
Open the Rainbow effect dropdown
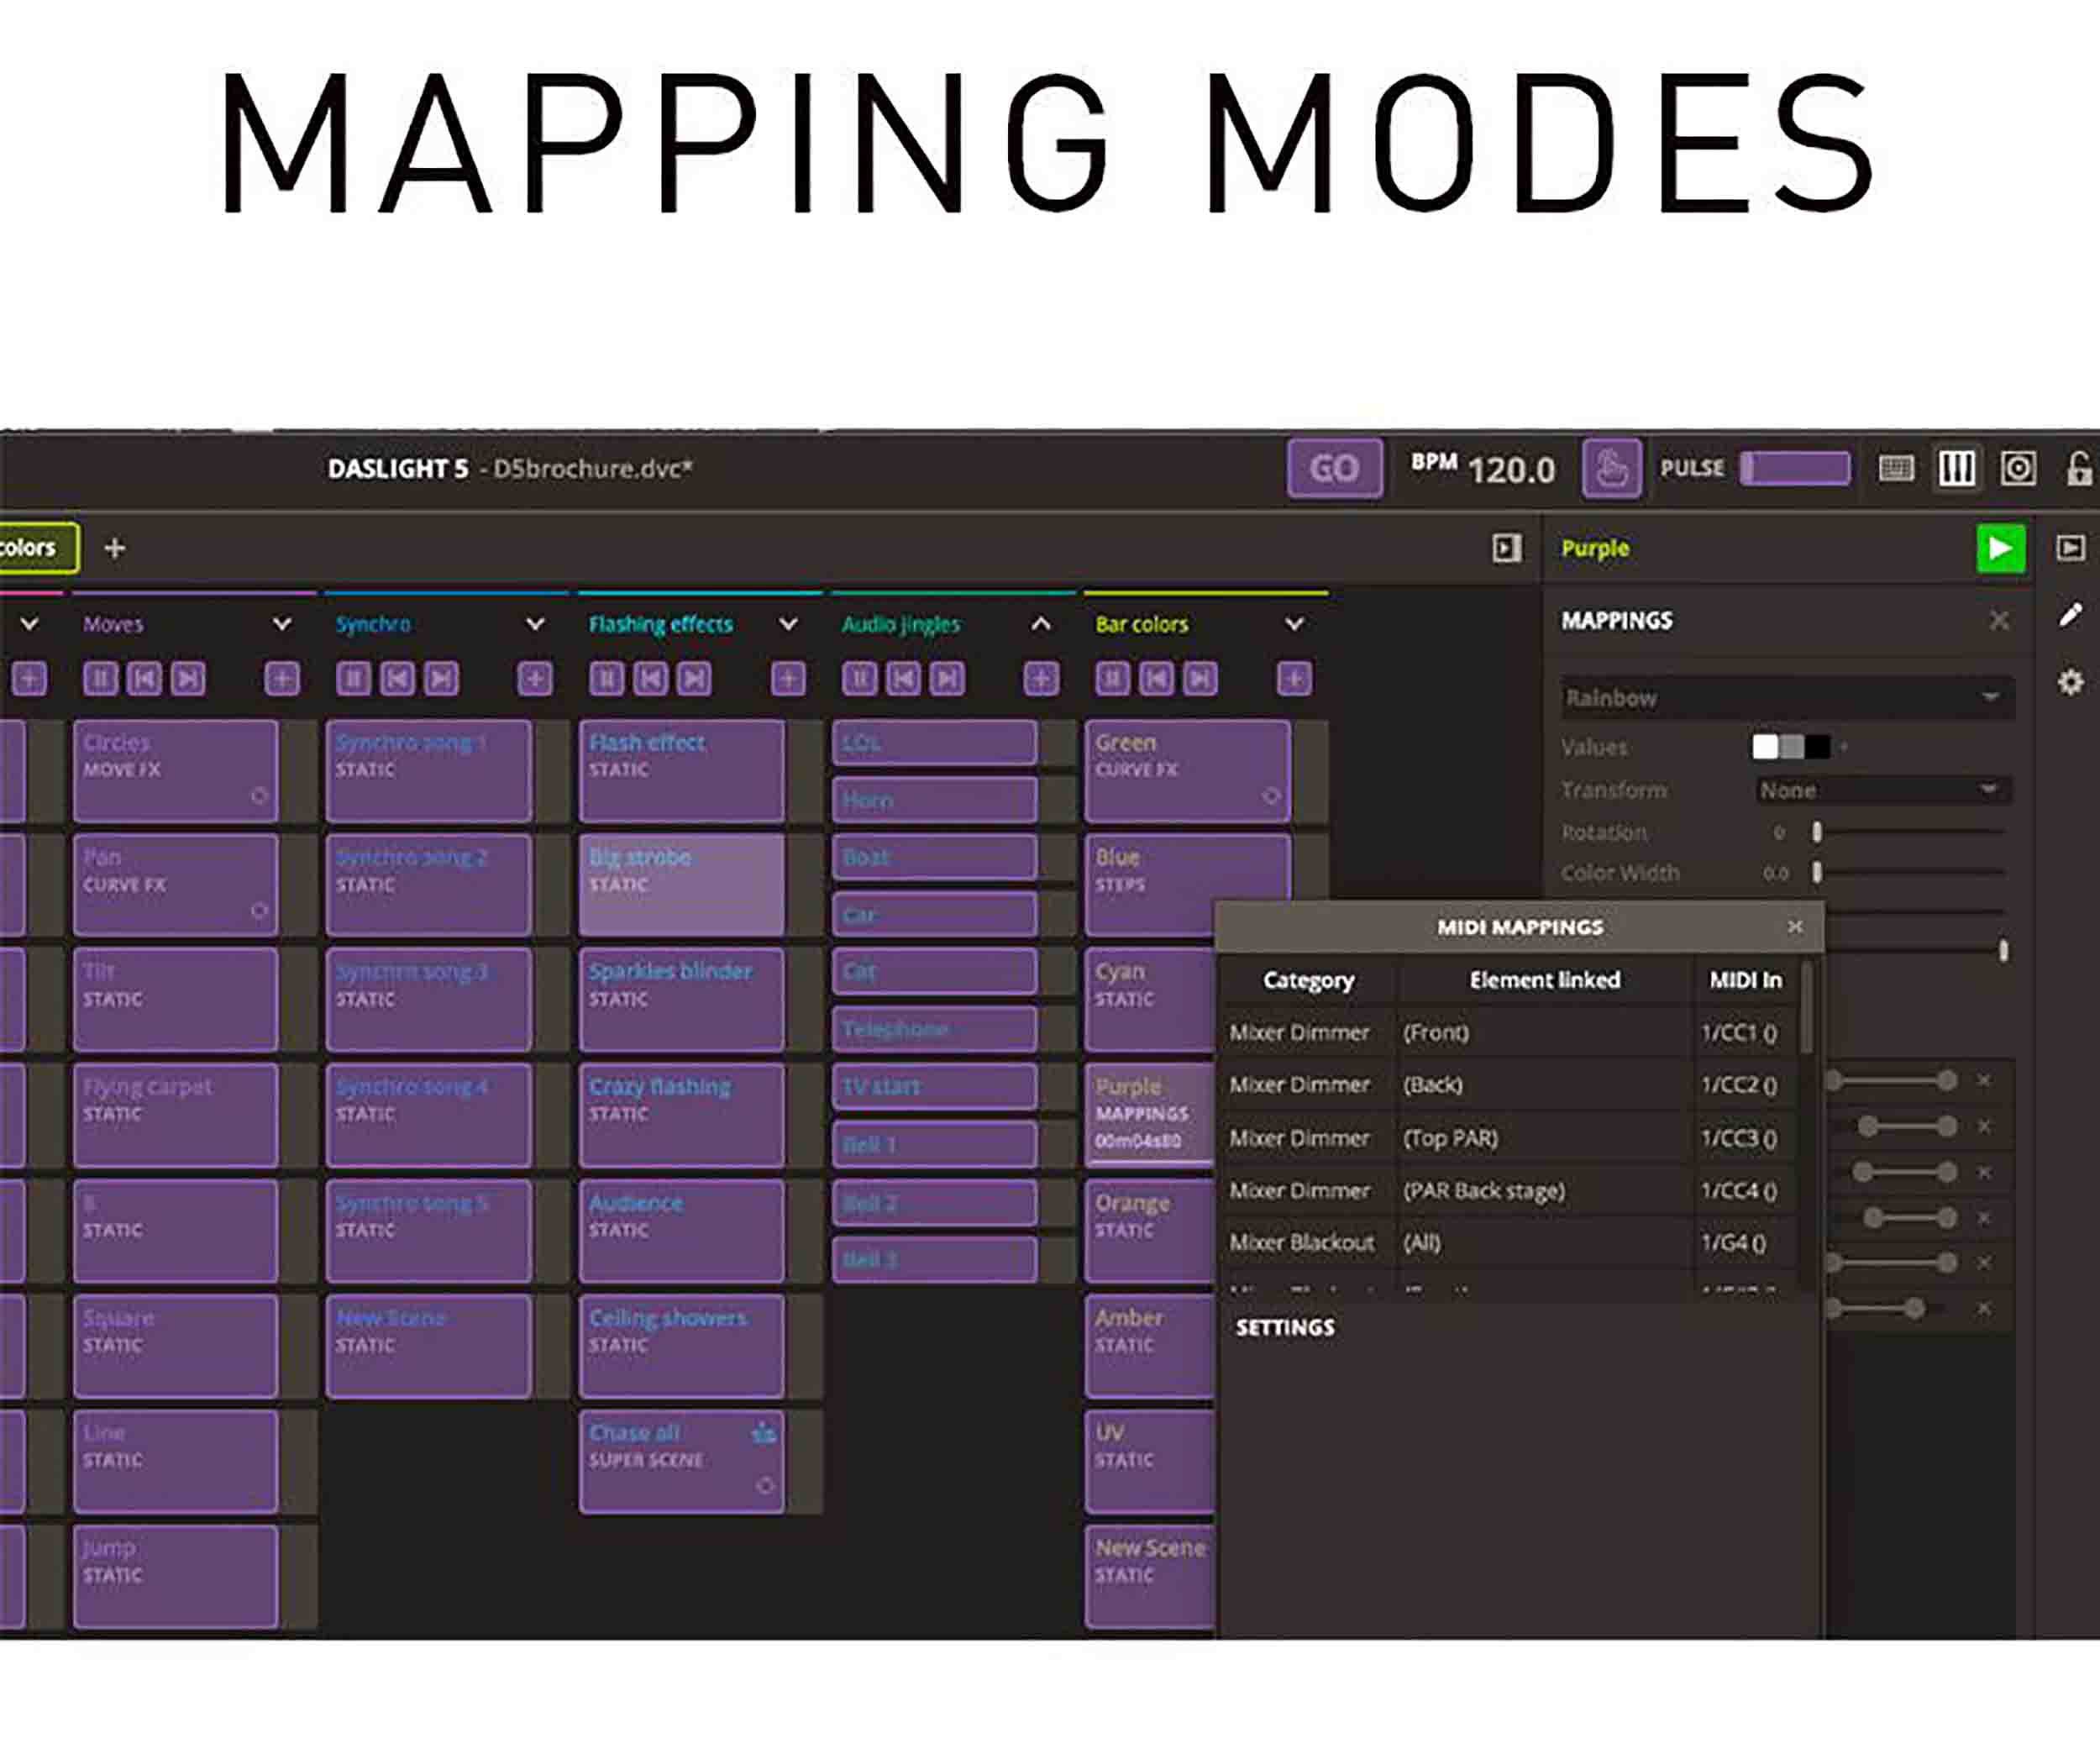[1787, 698]
